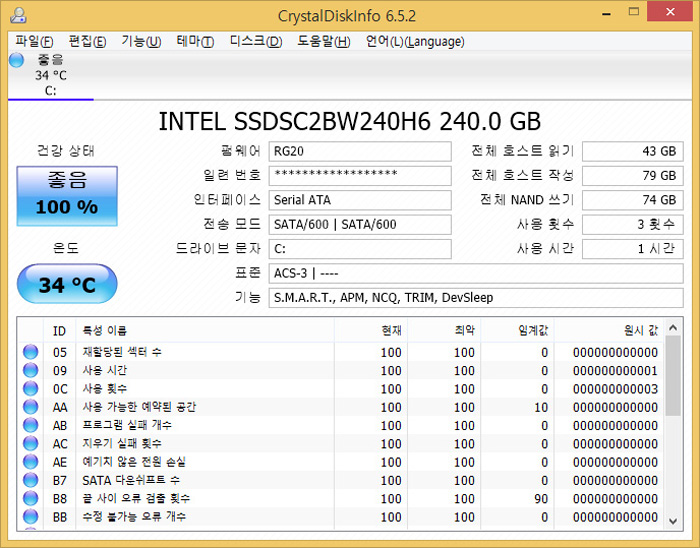Click transfer mode field SATA/600 | SATA/600
This screenshot has height=548, width=700.
click(360, 224)
